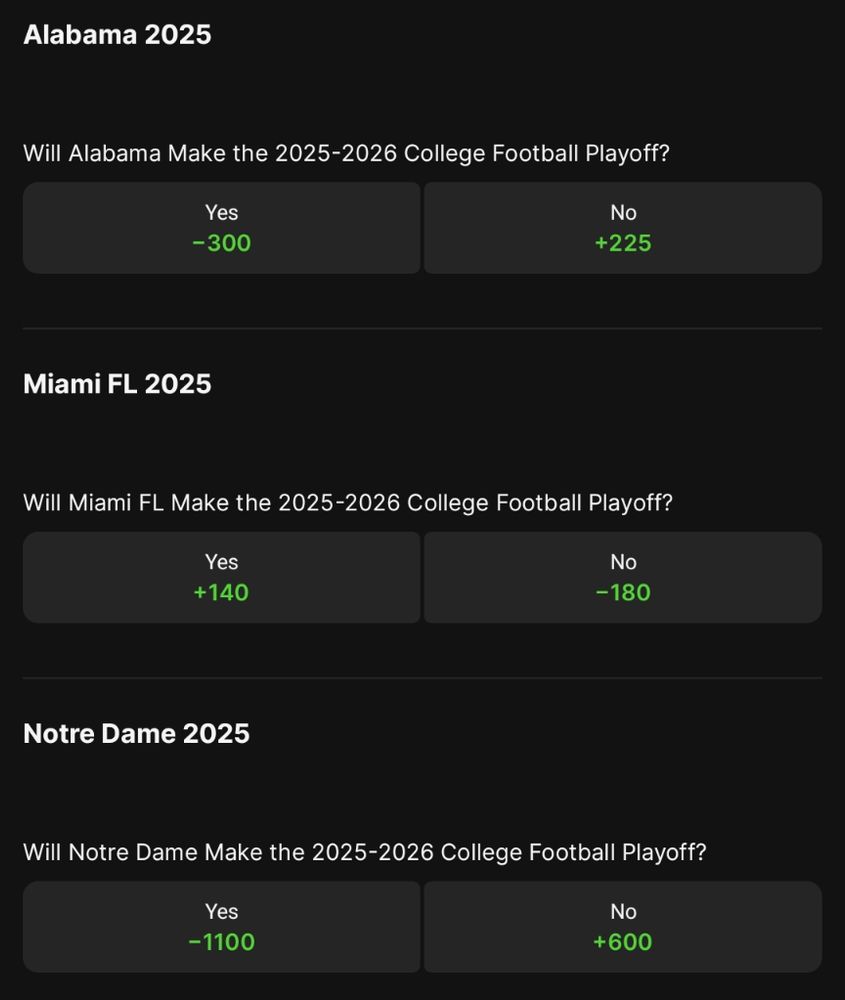The image size is (845, 1000).
Task: Tap the +140 odds value
Action: 221,593
